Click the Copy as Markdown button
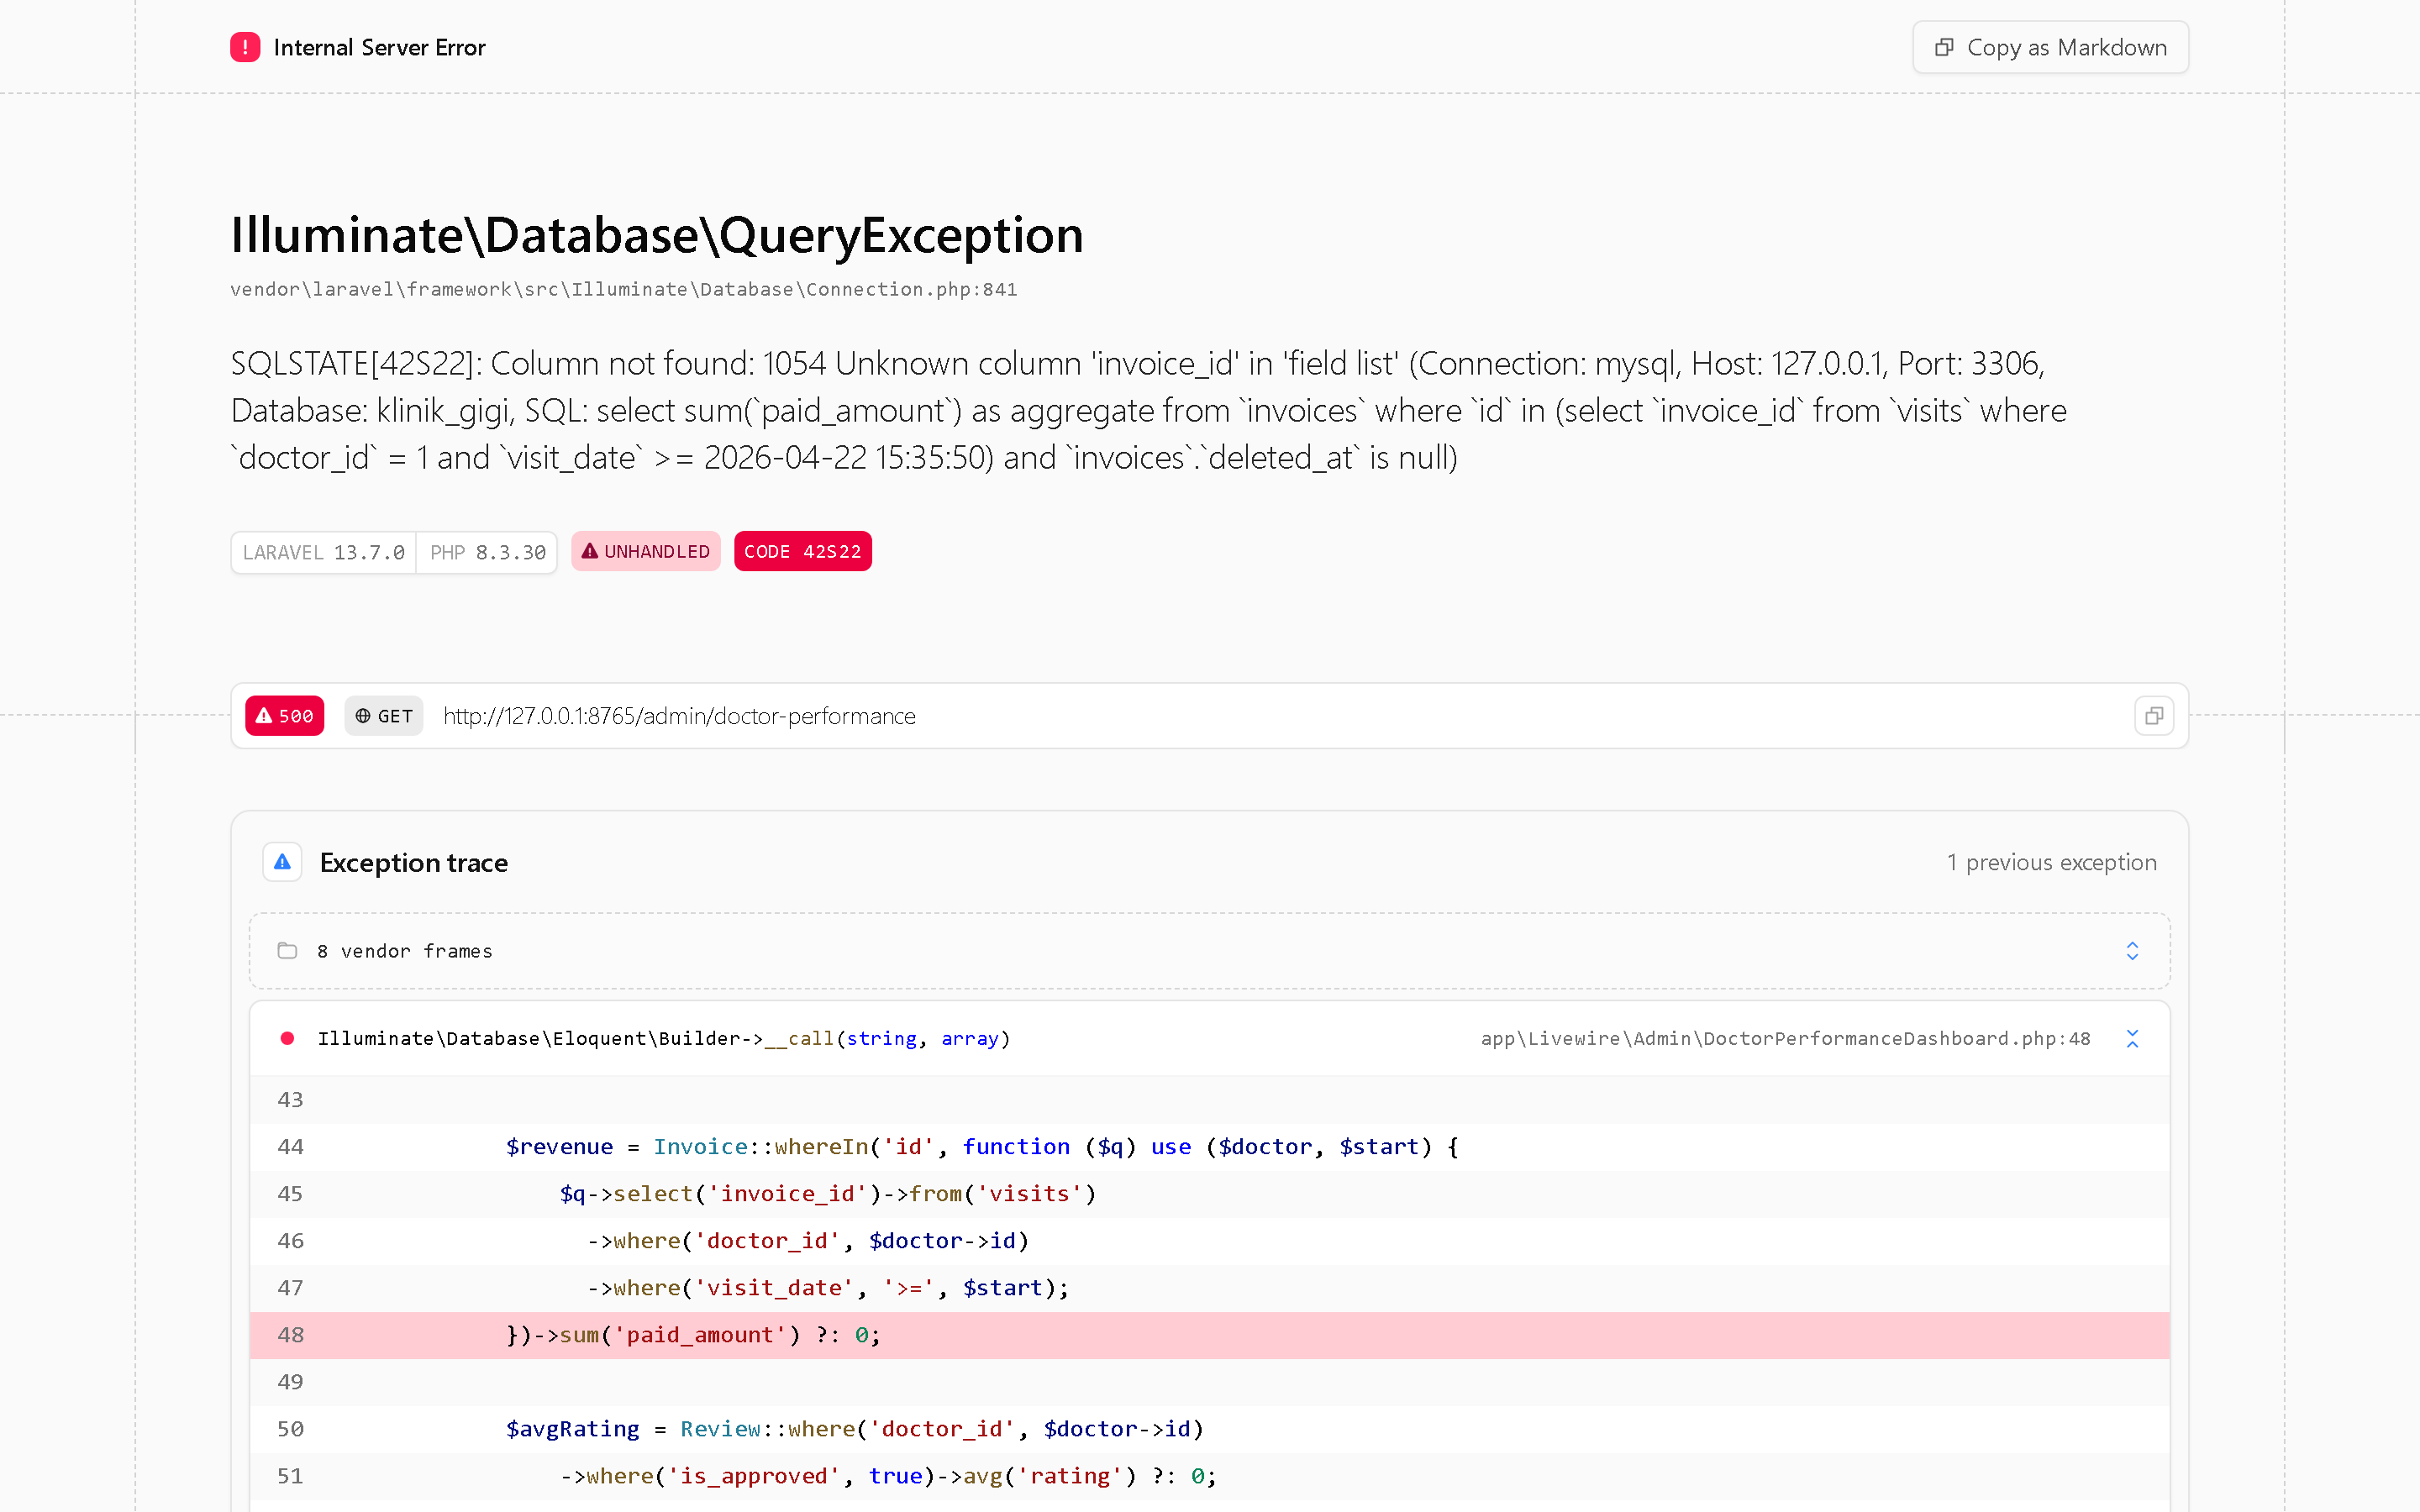Image resolution: width=2420 pixels, height=1512 pixels. coord(2050,47)
